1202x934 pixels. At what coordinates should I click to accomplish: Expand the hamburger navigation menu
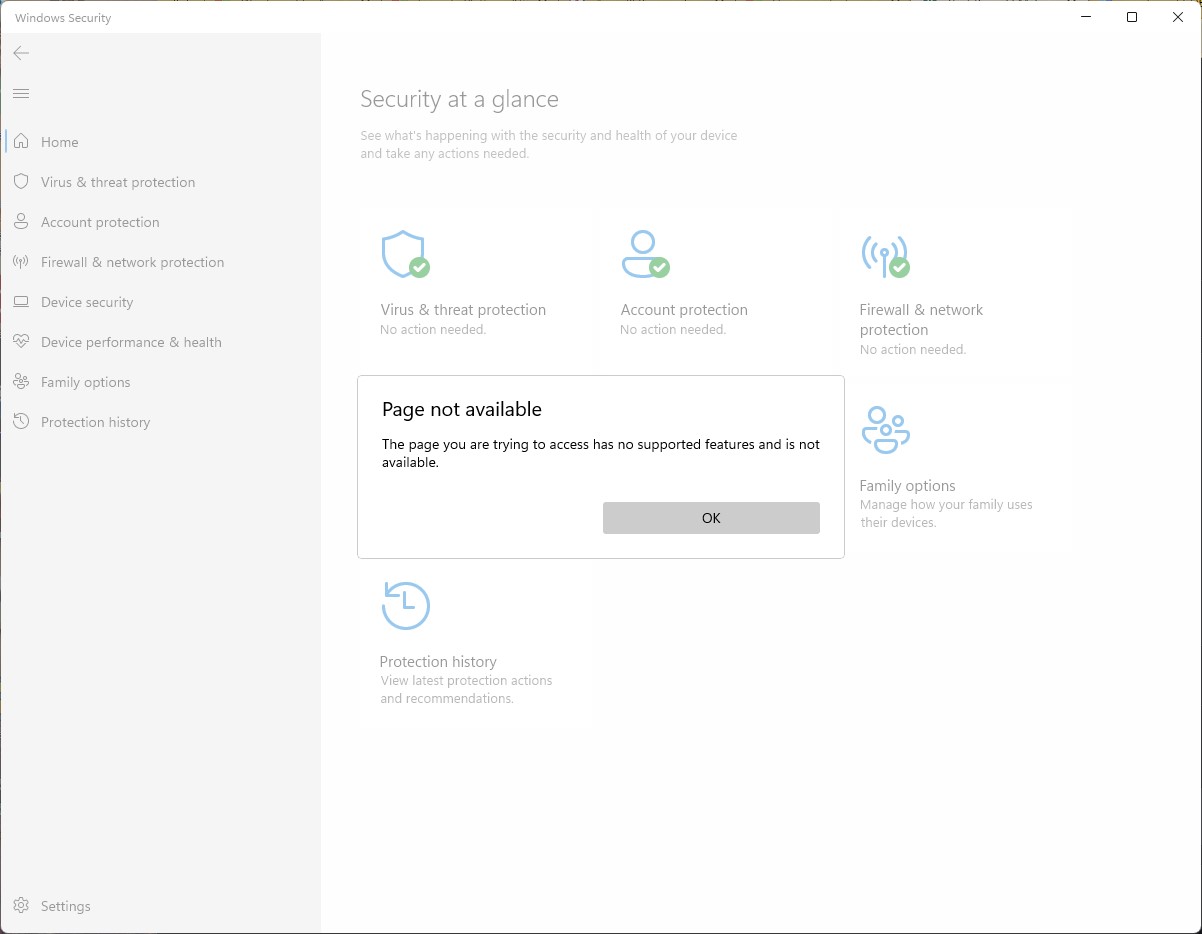point(21,94)
